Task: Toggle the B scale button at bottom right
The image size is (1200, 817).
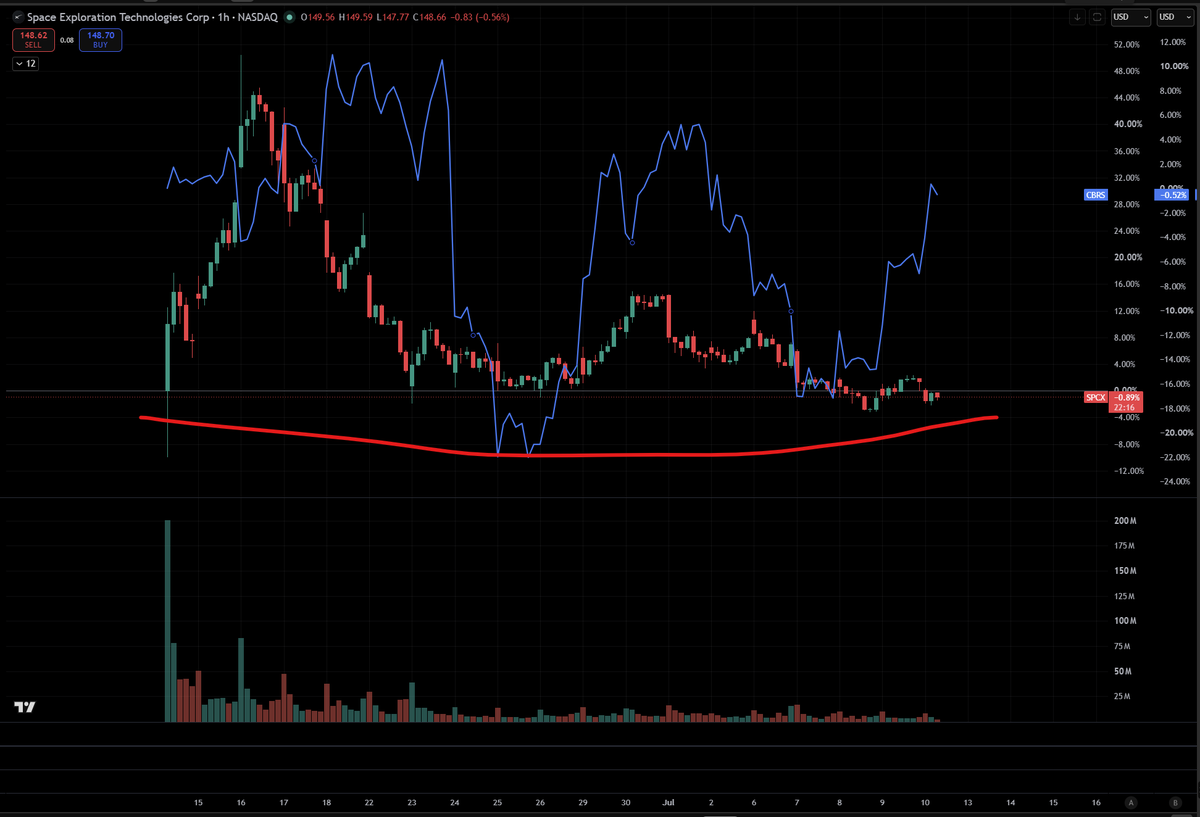Action: pyautogui.click(x=1174, y=803)
